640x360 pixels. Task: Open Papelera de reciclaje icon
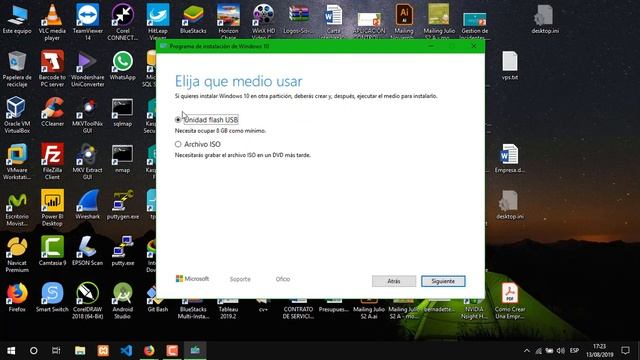point(17,69)
